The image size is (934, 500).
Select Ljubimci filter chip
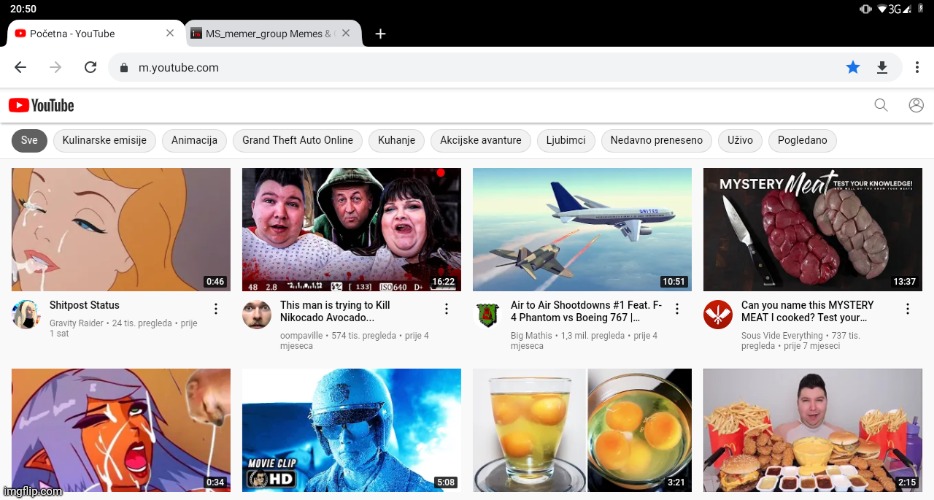(566, 141)
